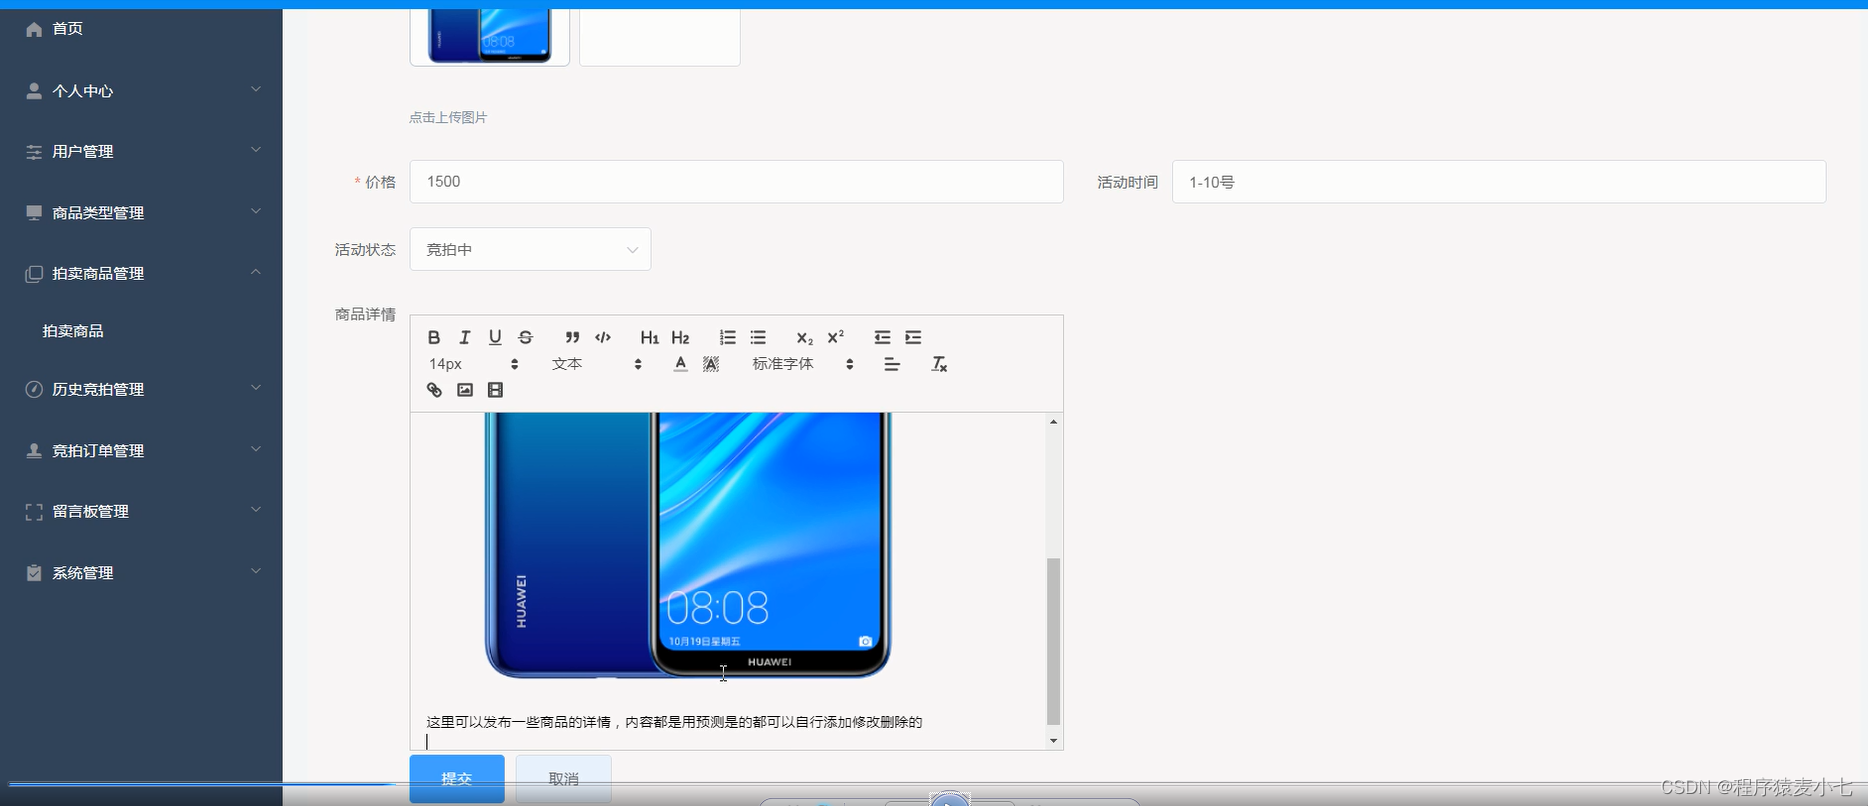This screenshot has height=806, width=1868.
Task: Click the editor's vertical scrollbar thumb
Action: click(1053, 641)
